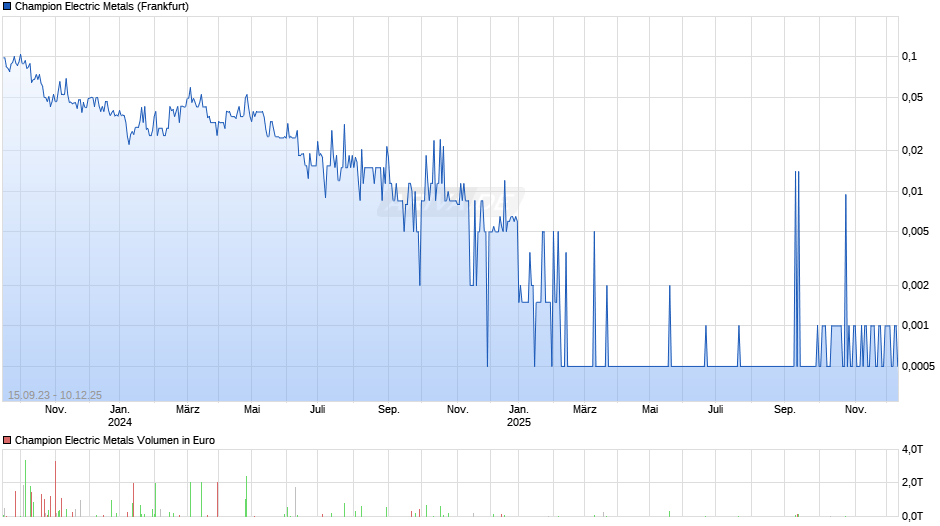Click the 'Nov.' label before Jan. 2025
Image resolution: width=940 pixels, height=526 pixels.
457,410
